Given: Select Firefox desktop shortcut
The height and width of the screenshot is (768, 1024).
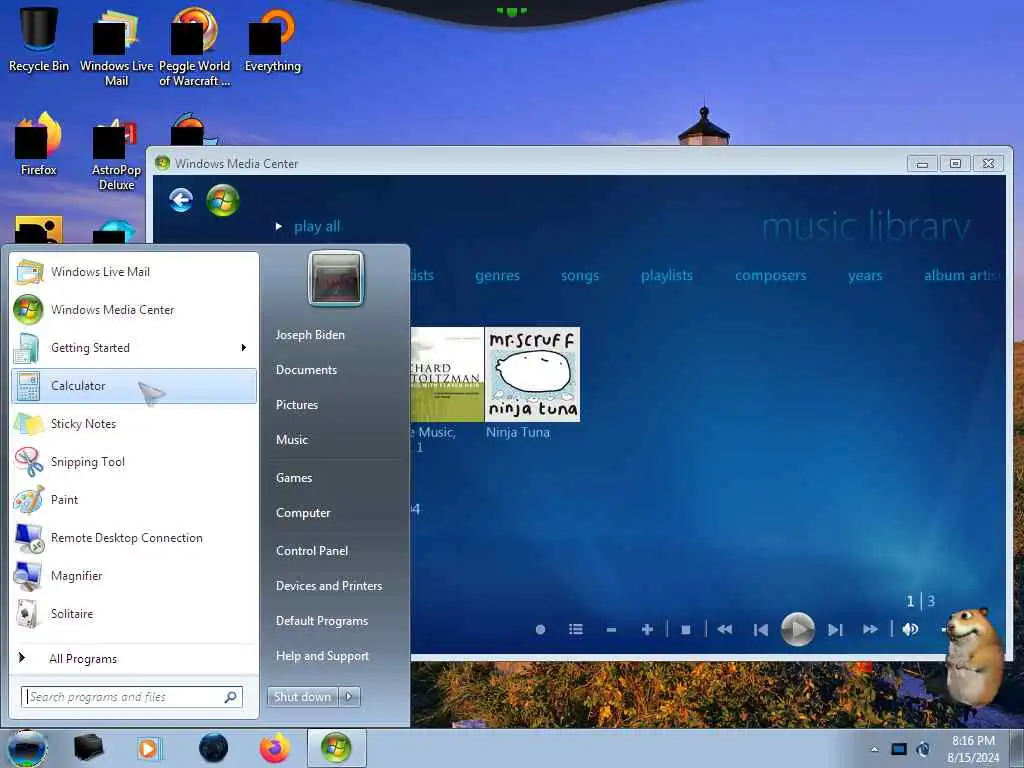Looking at the screenshot, I should (39, 145).
